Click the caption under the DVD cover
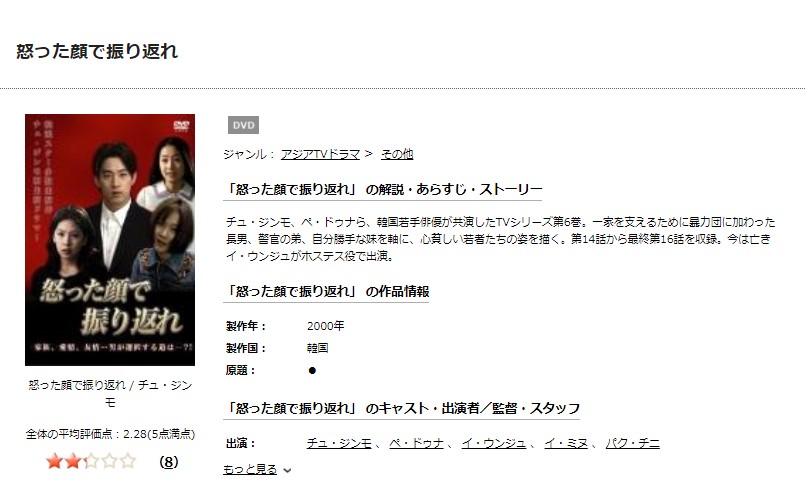Viewport: 806px width, 503px height. pyautogui.click(x=110, y=394)
